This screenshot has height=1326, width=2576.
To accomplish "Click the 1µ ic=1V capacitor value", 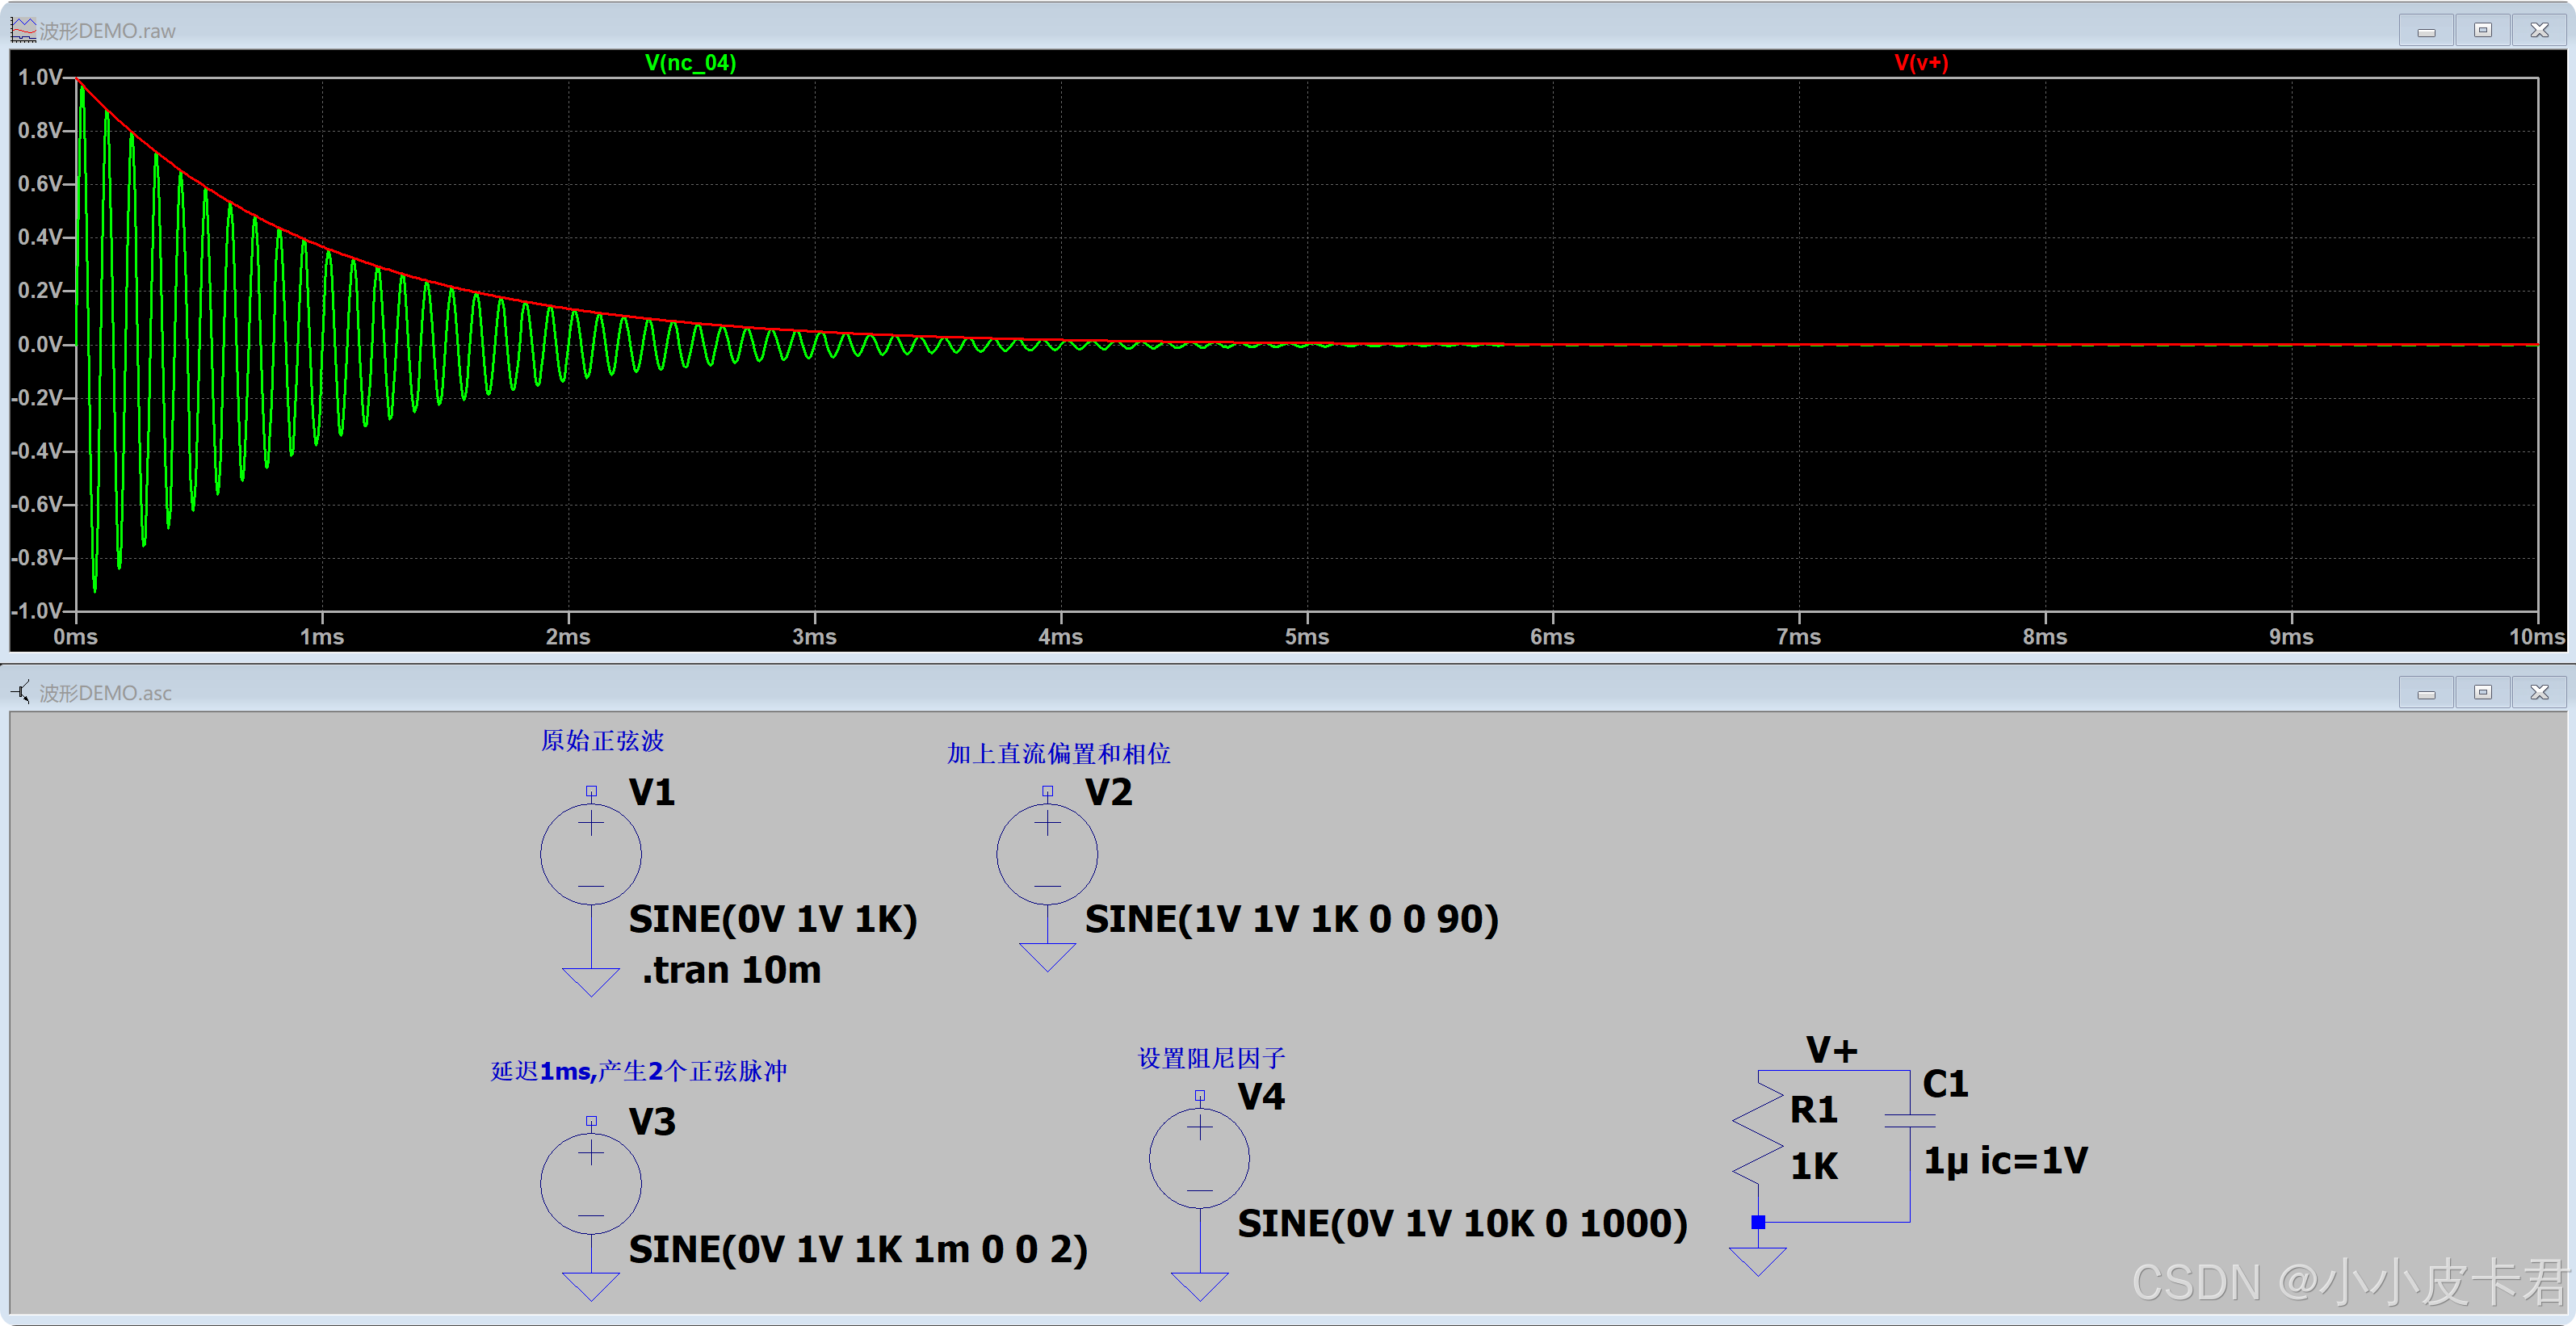I will (2005, 1160).
